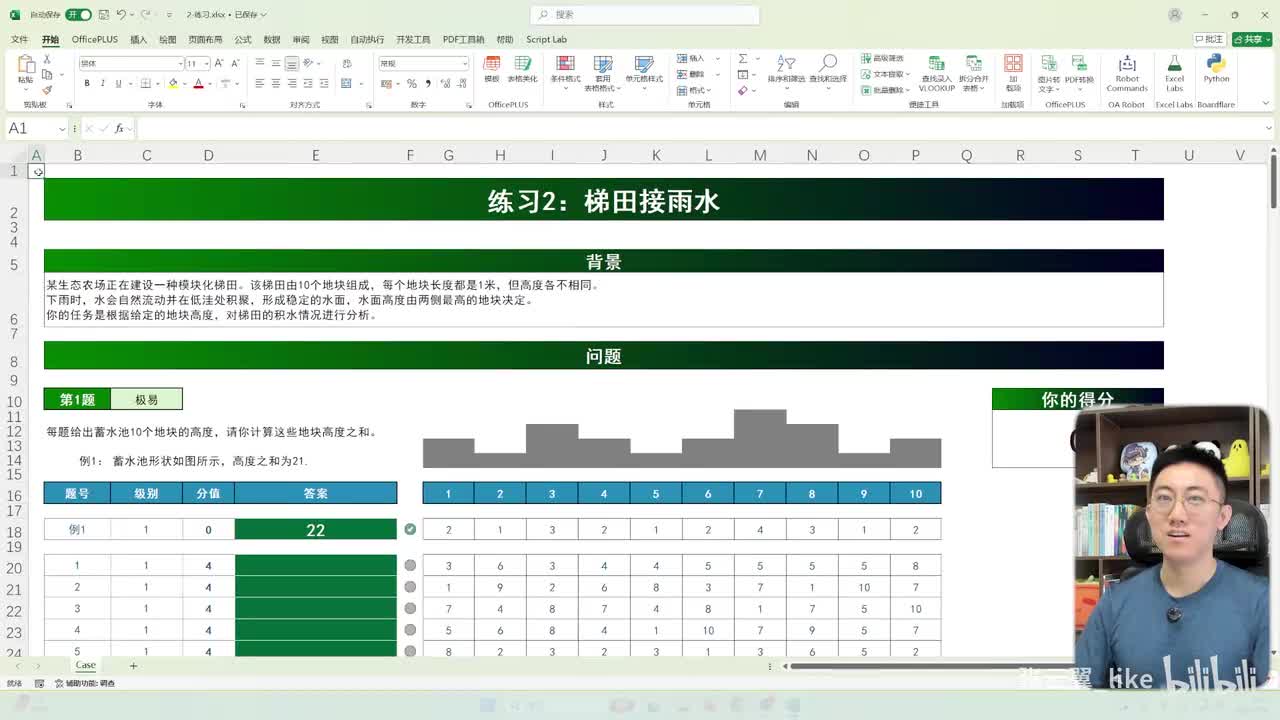Add a new sheet with plus button
This screenshot has height=720, width=1280.
click(x=133, y=665)
